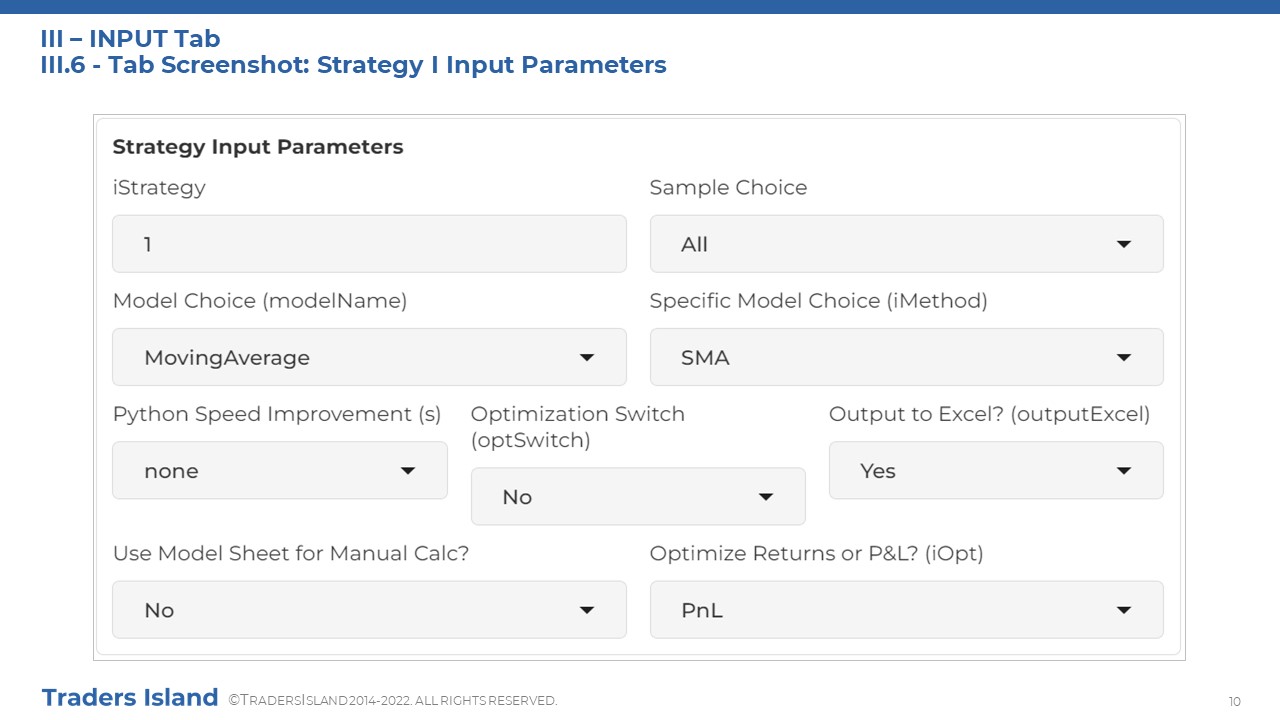The width and height of the screenshot is (1280, 720).
Task: Click the Traders Island logo text
Action: [130, 697]
